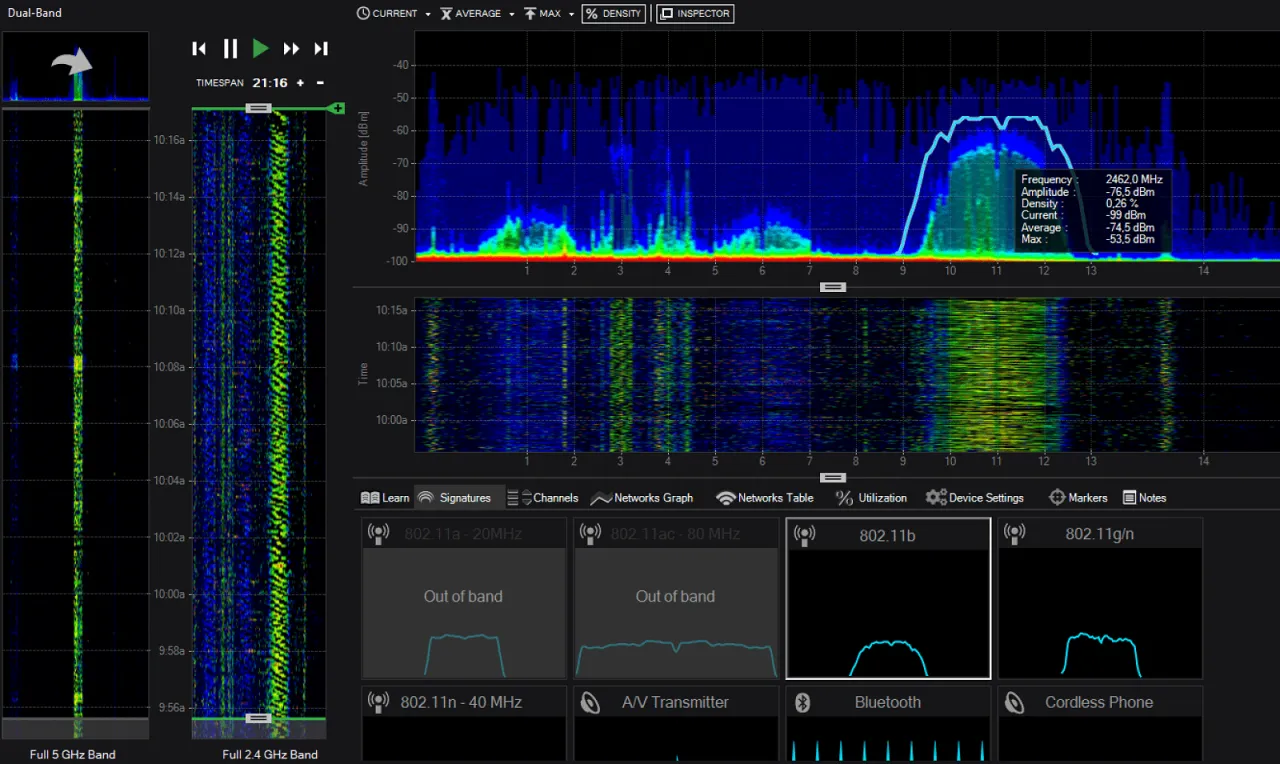Click the green add marker icon
This screenshot has width=1280, height=764.
(337, 108)
